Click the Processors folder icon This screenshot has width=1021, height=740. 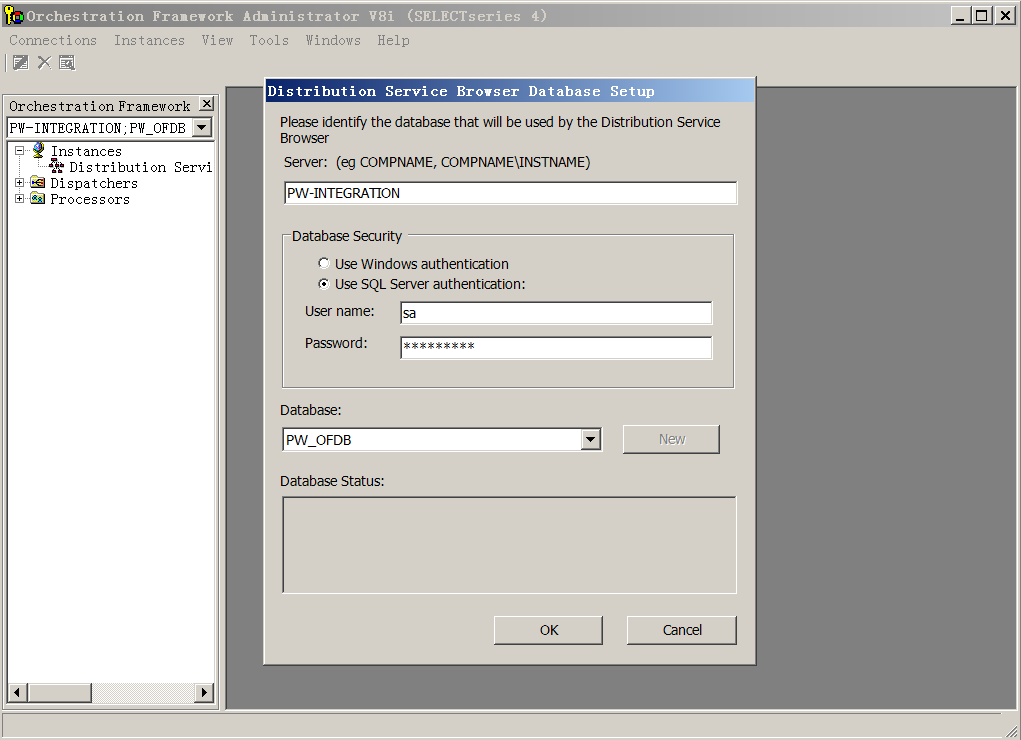click(x=38, y=199)
